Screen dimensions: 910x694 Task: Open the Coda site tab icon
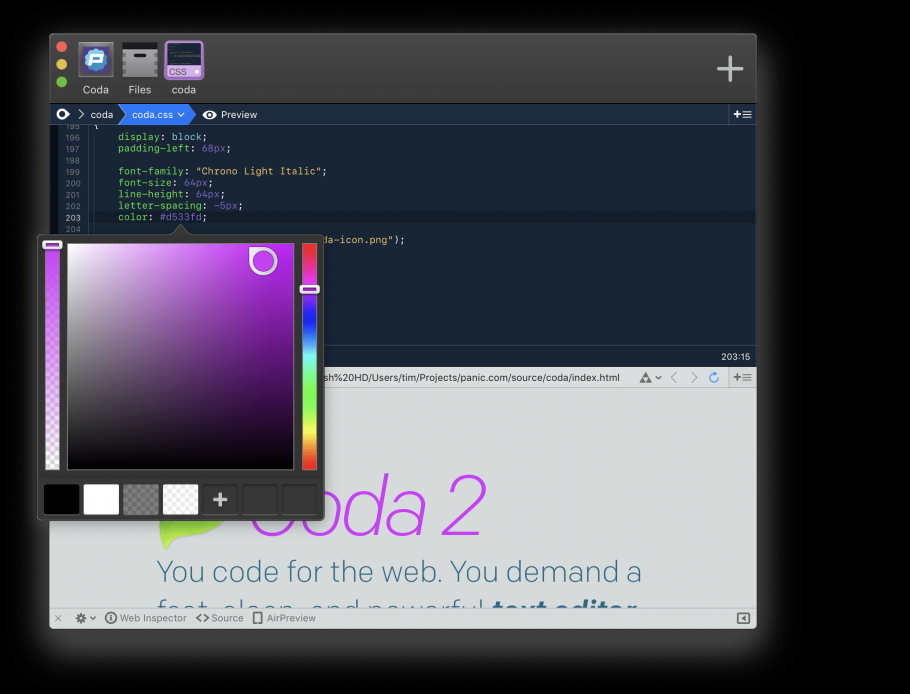coord(95,60)
